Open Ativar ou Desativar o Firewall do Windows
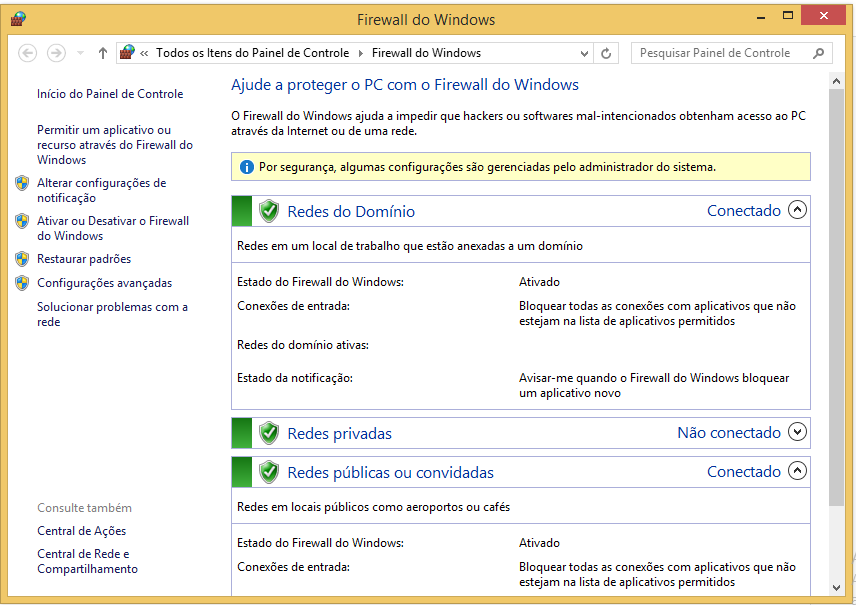The image size is (856, 605). pos(113,228)
